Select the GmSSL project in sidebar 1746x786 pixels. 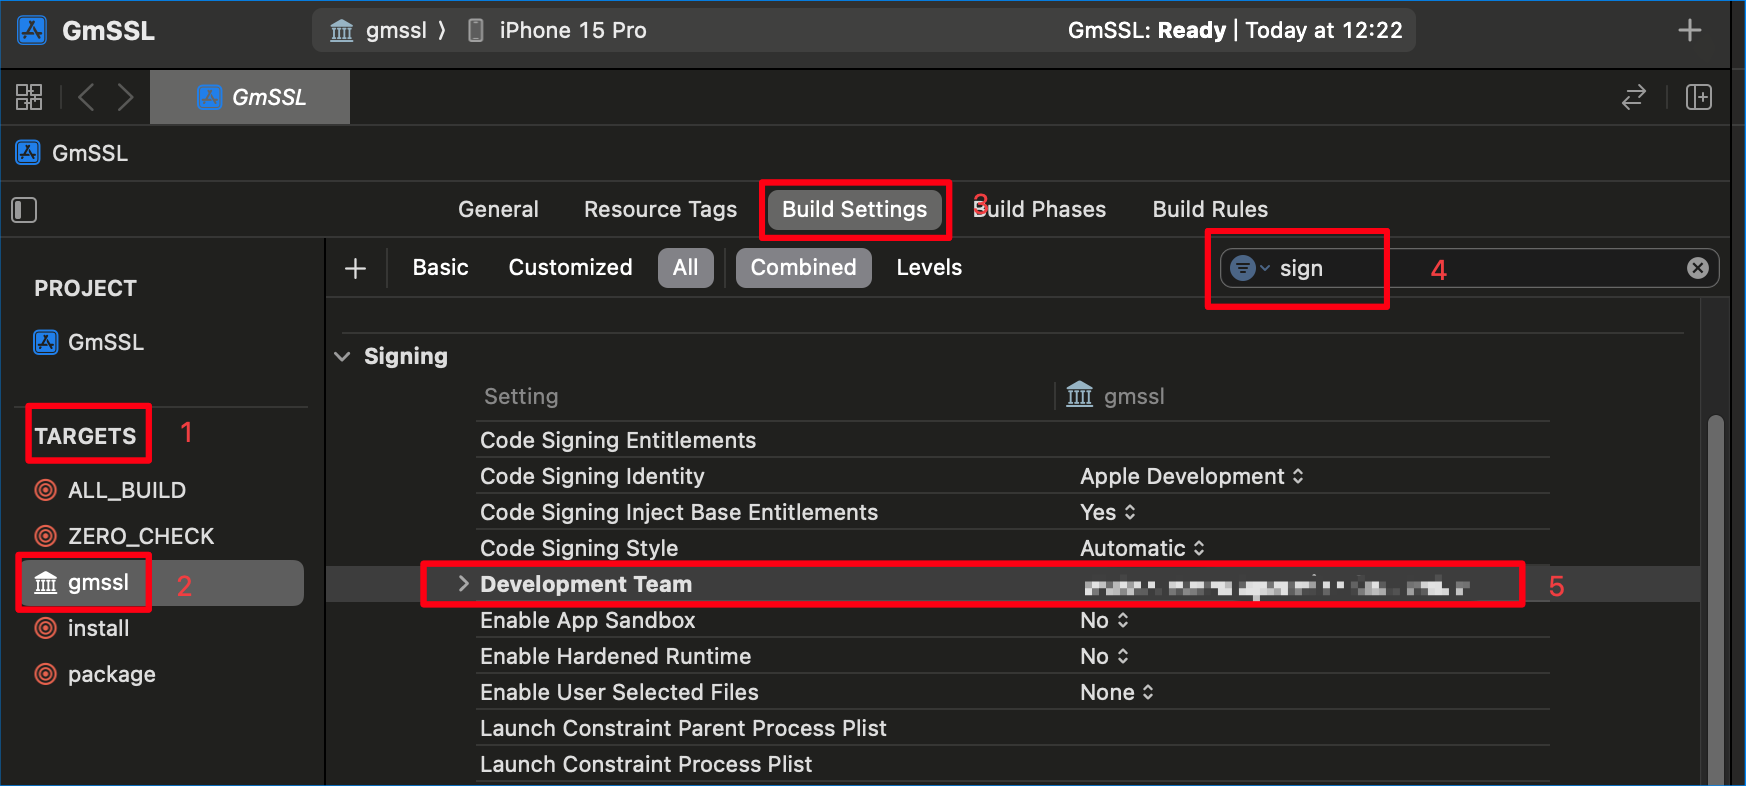point(89,342)
